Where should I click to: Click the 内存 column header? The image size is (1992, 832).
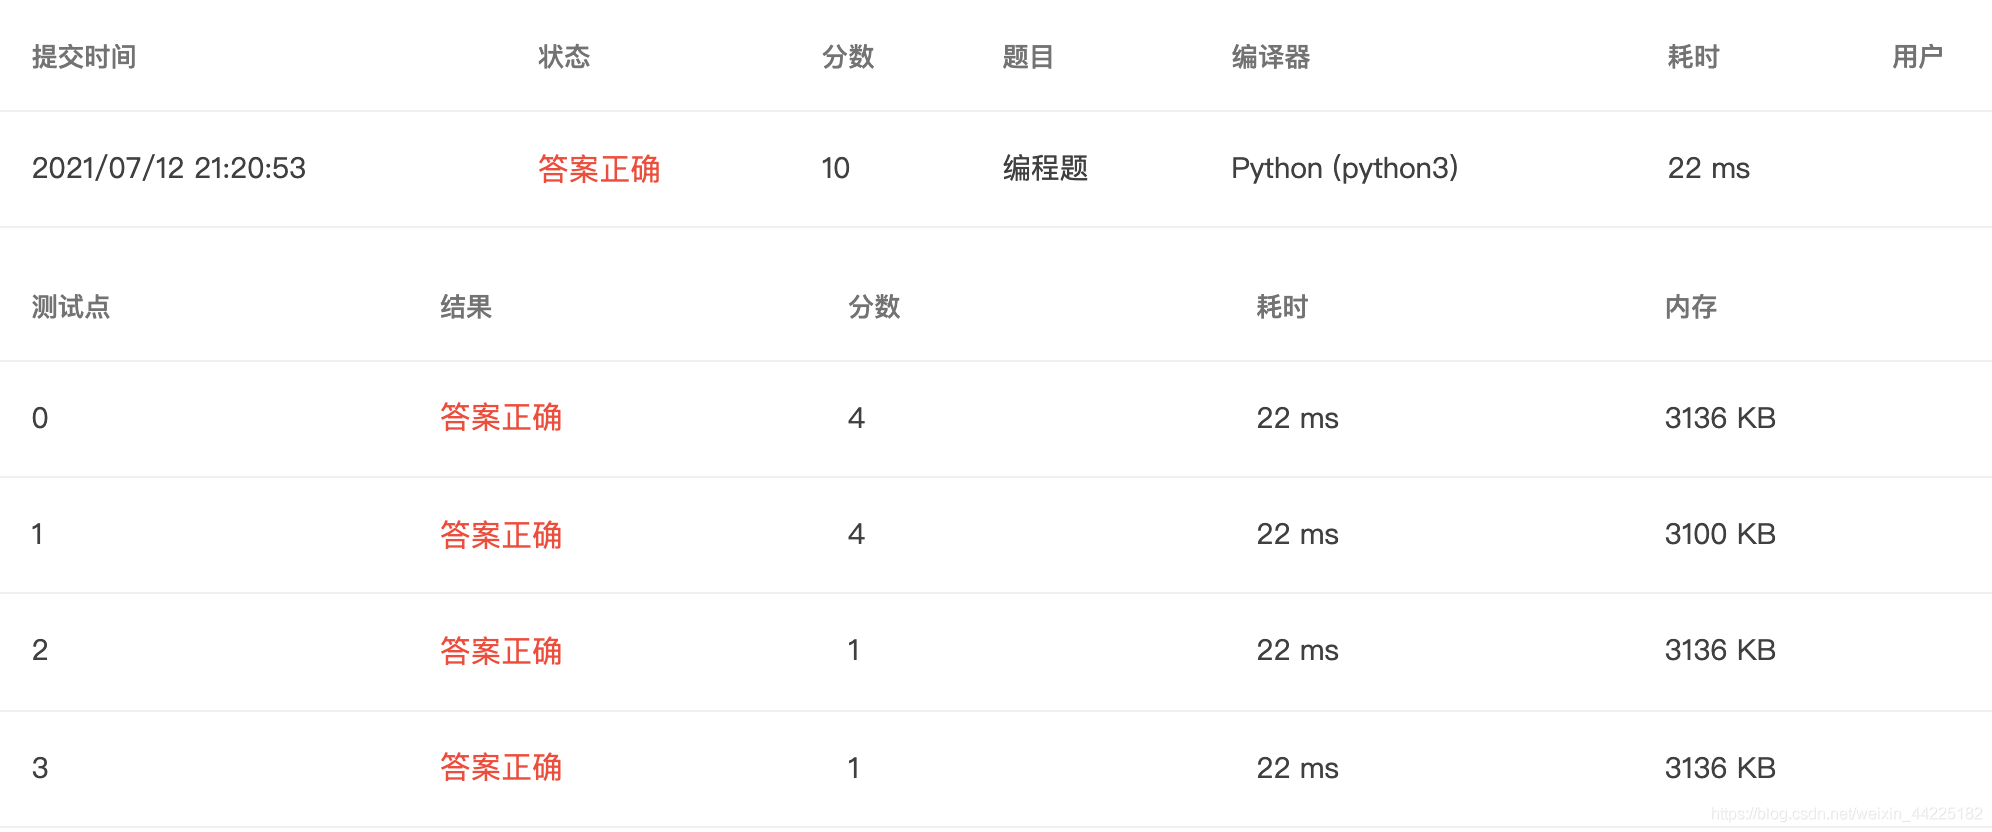click(1691, 307)
